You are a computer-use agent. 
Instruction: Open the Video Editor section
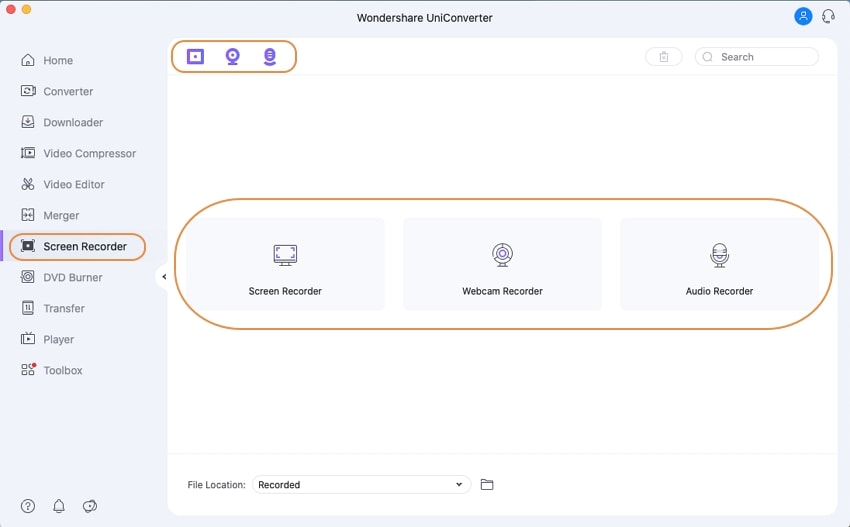click(62, 184)
